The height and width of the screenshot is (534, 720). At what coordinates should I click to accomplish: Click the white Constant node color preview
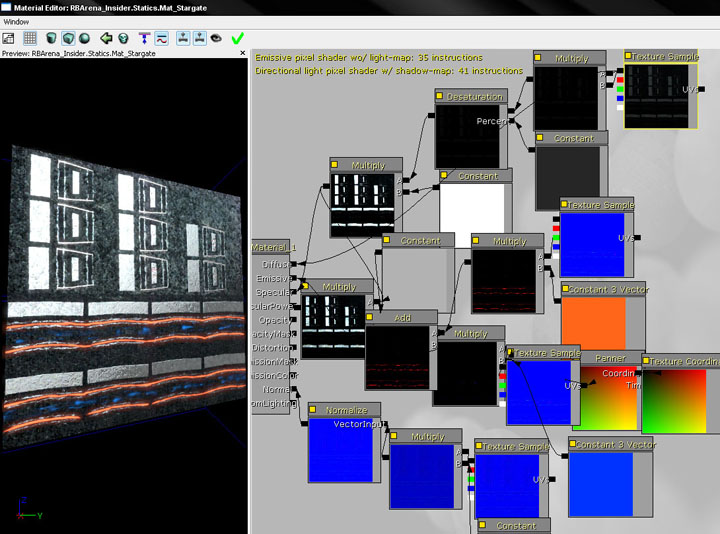click(x=472, y=209)
